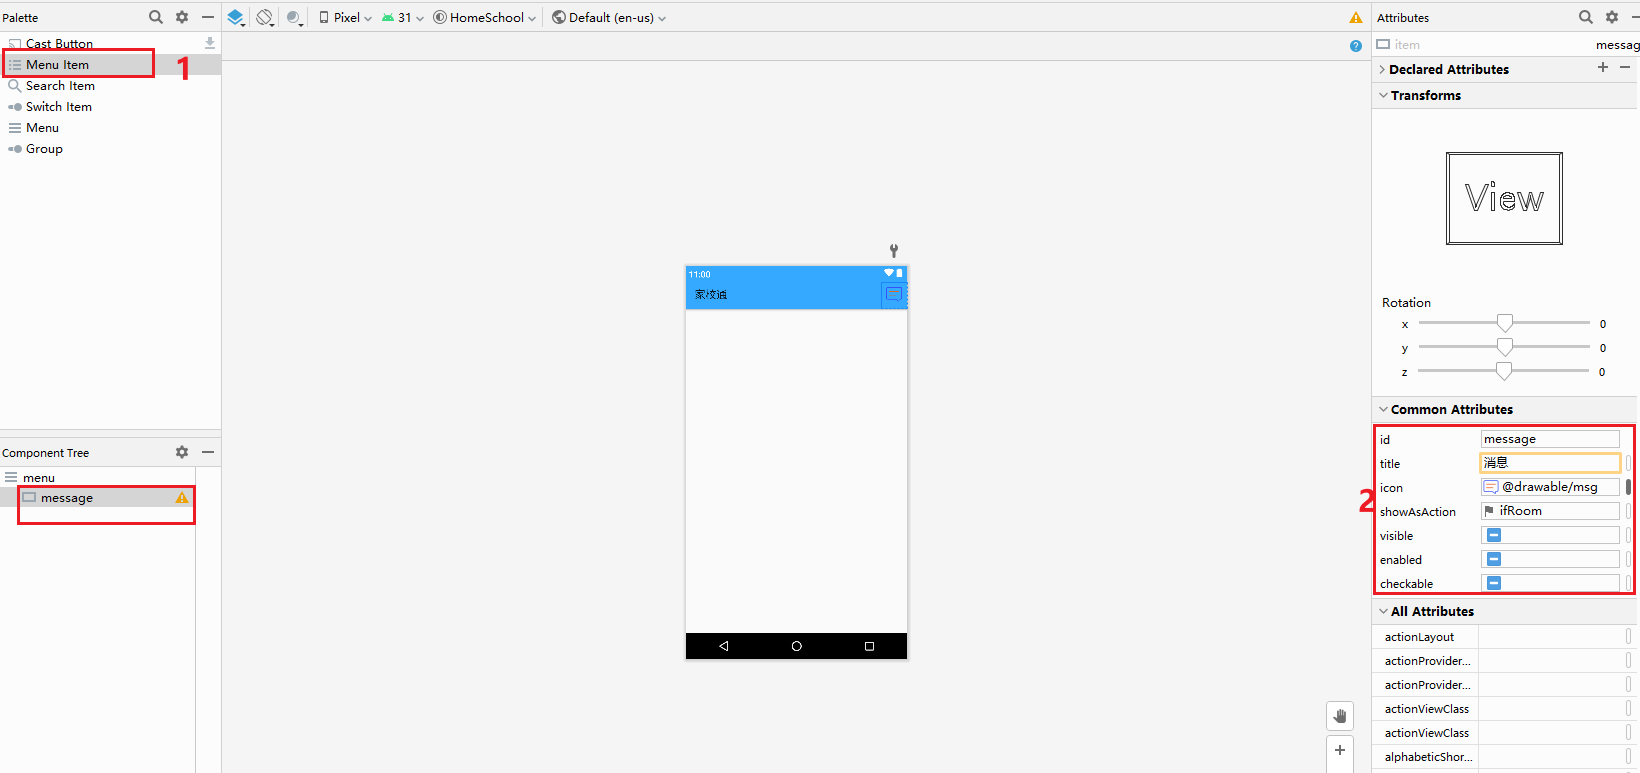Click the status bar time 11:00 in preview
The height and width of the screenshot is (773, 1640).
point(700,274)
